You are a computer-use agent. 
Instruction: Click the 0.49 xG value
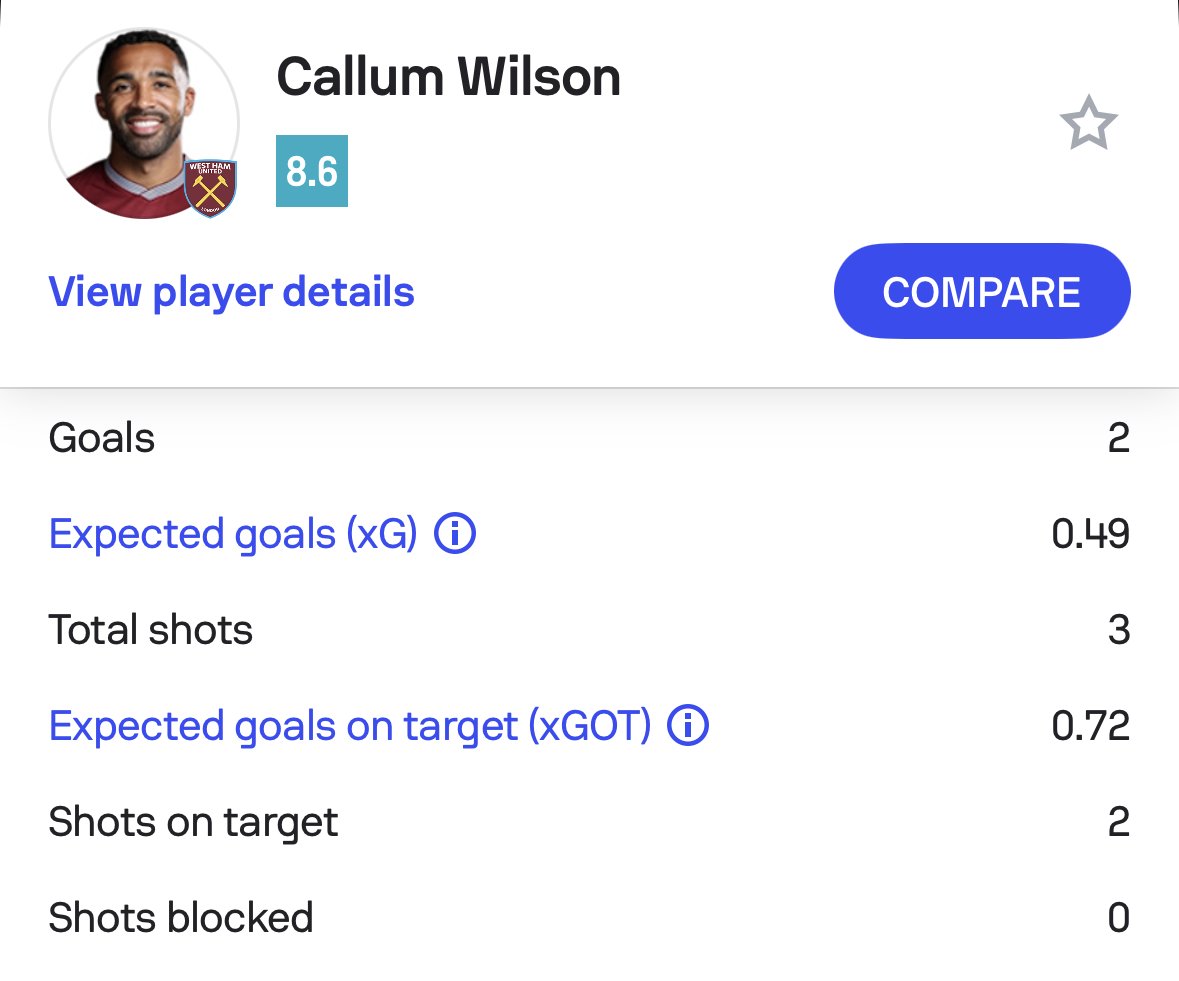(1090, 534)
